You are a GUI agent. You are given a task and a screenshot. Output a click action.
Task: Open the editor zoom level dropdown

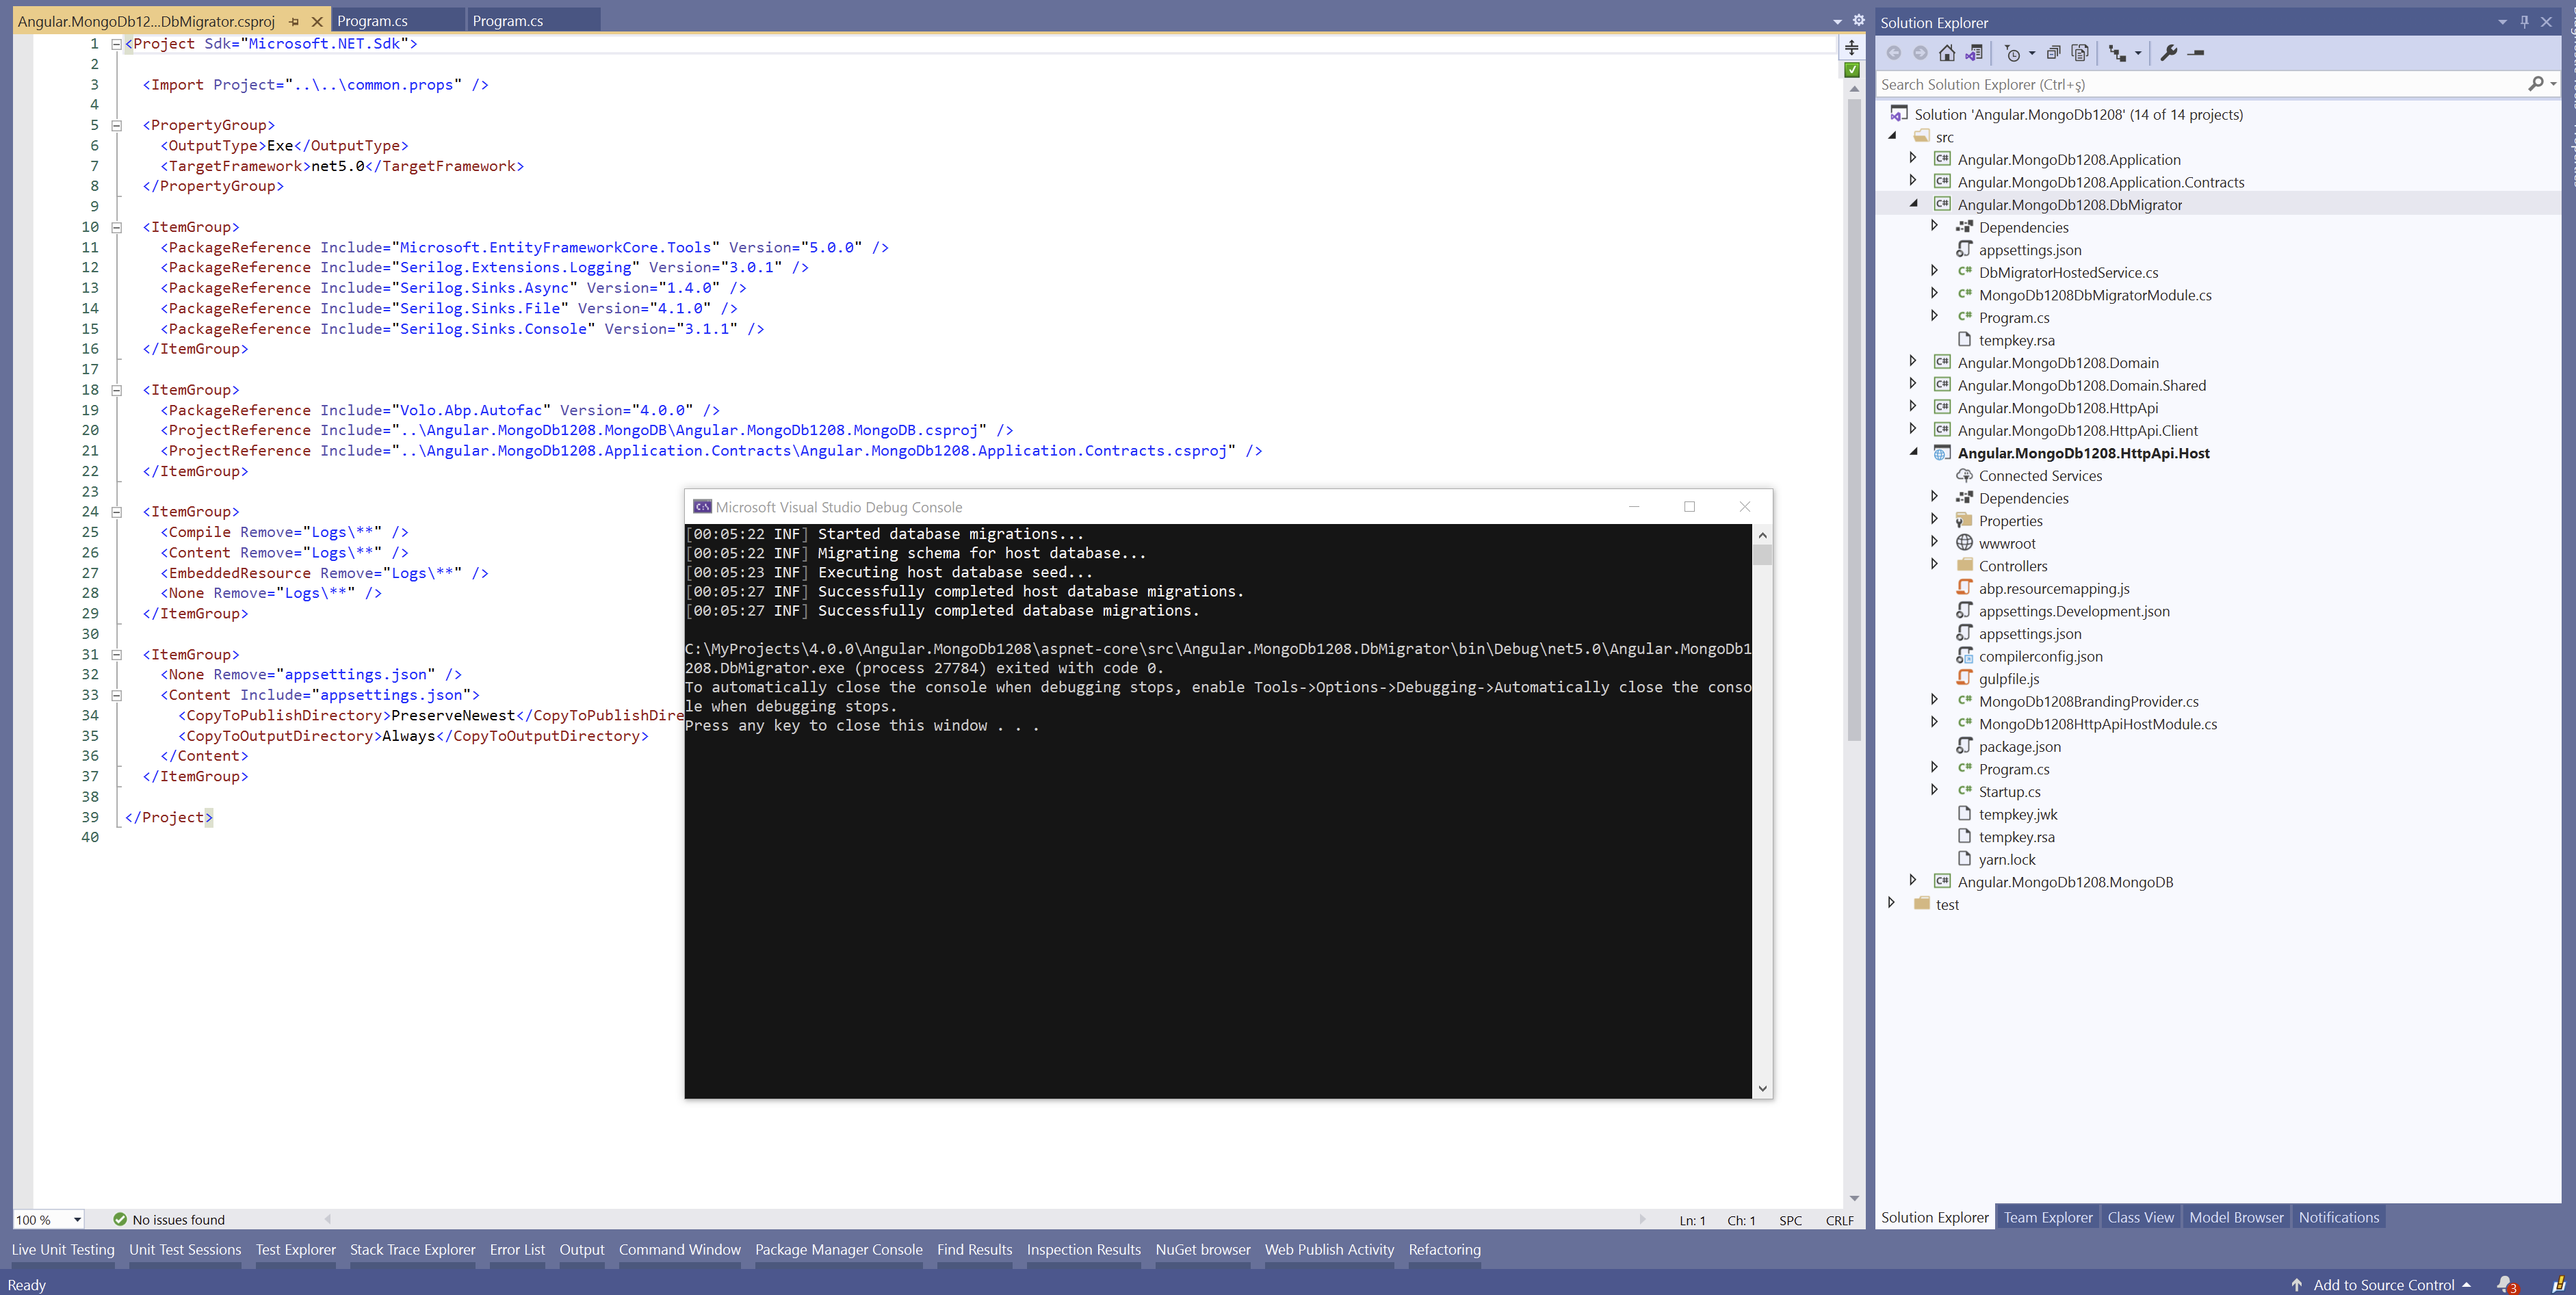(77, 1219)
